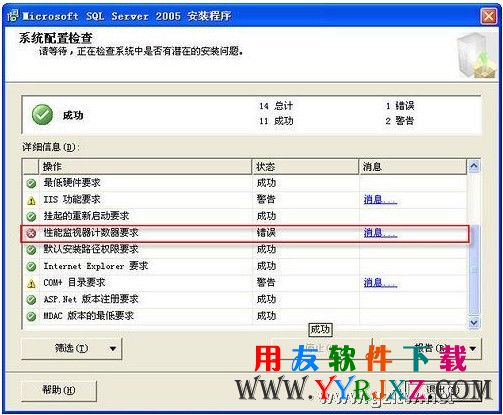Click the scroll down arrow of the details list

474,322
